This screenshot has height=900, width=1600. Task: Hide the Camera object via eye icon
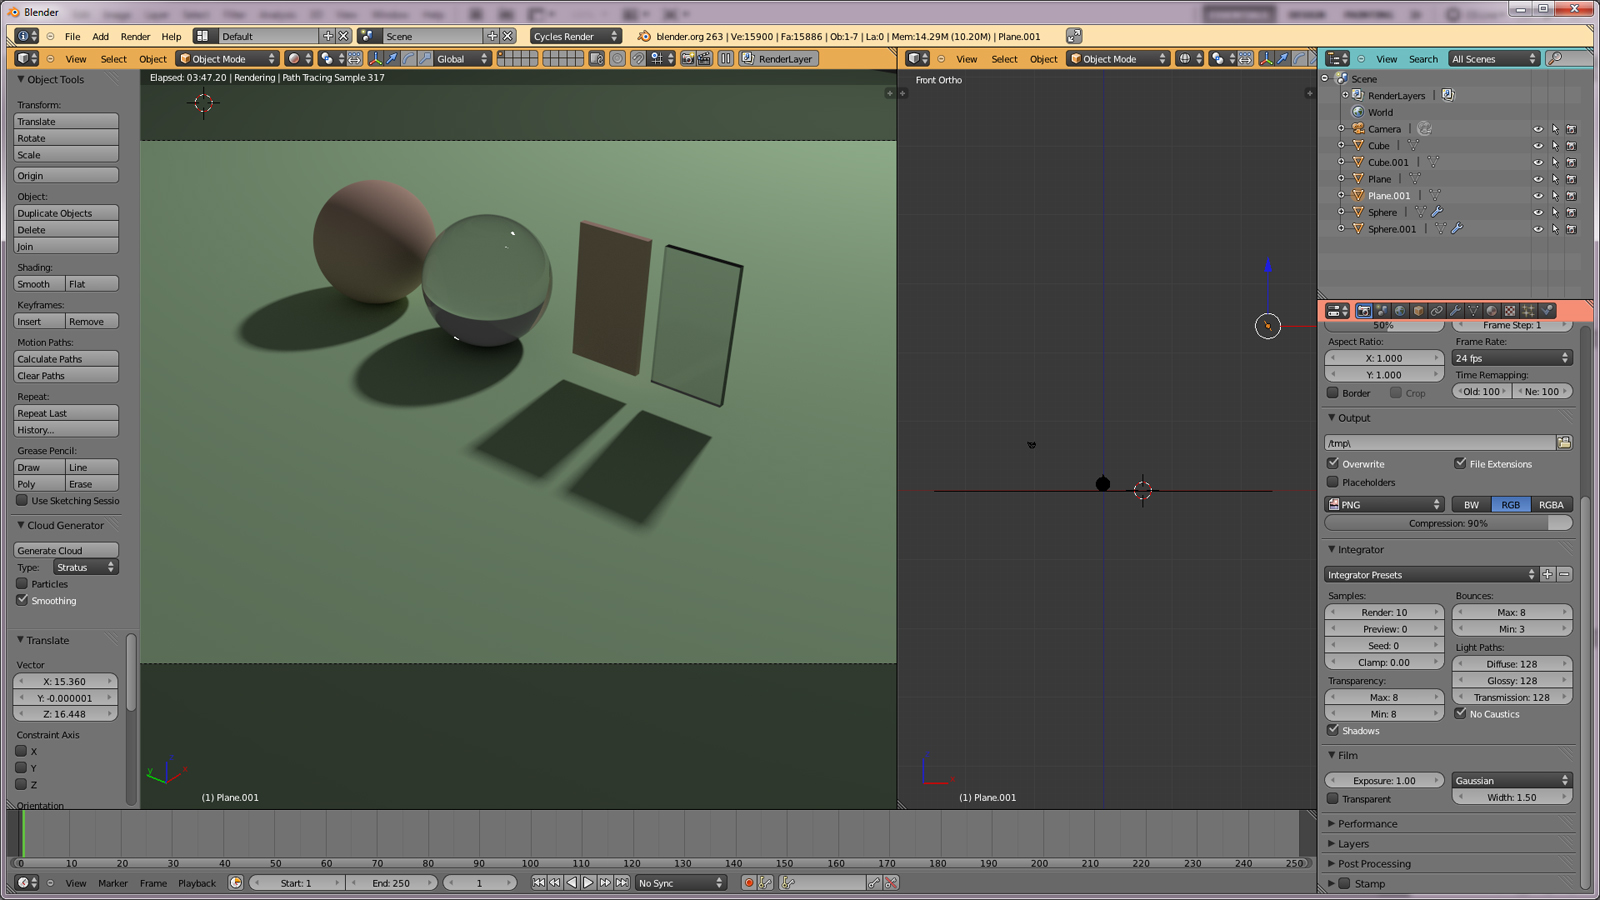(1538, 129)
